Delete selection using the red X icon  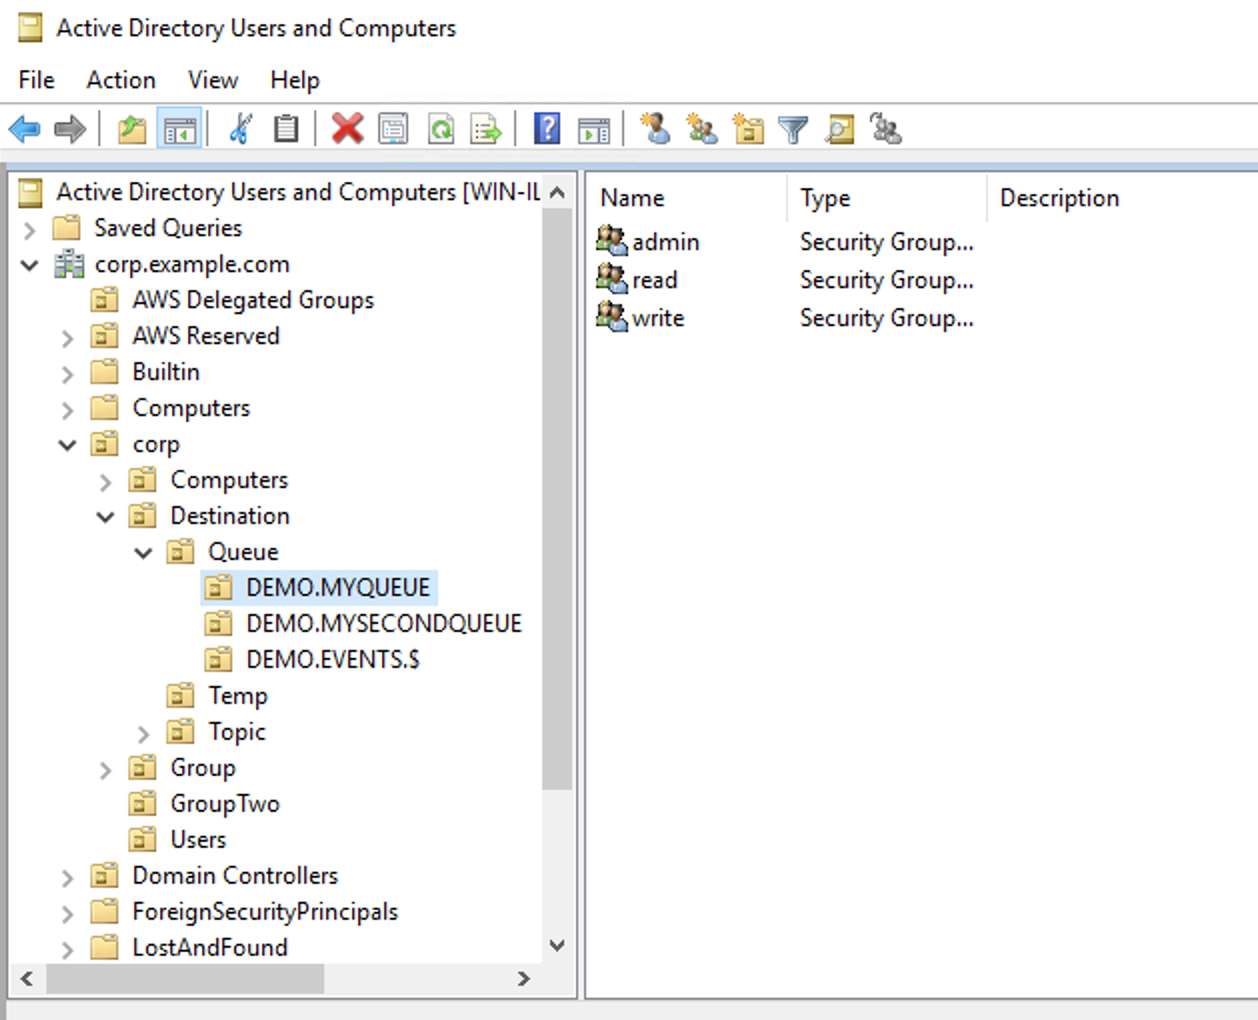(x=347, y=128)
